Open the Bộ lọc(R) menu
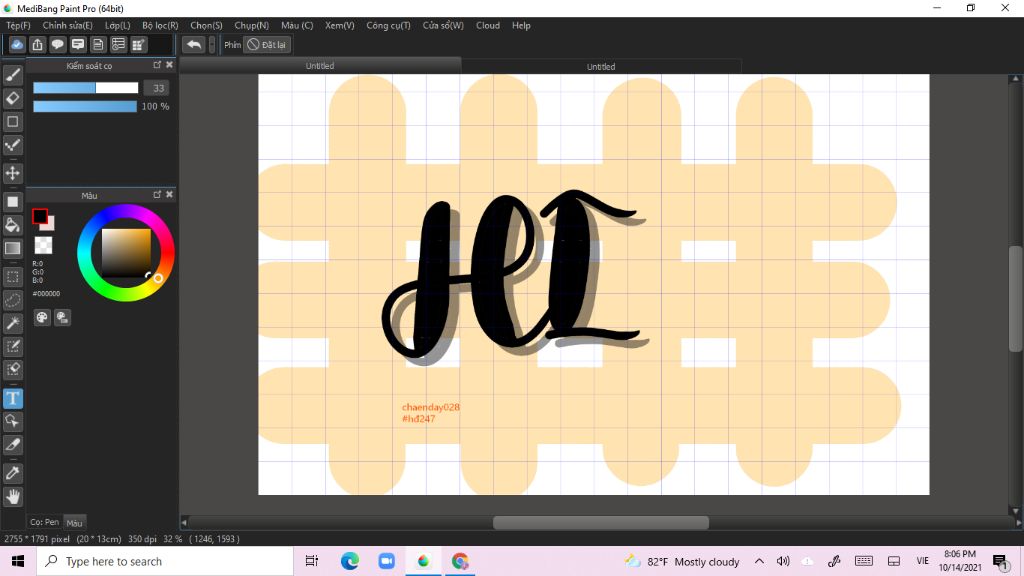 (160, 25)
